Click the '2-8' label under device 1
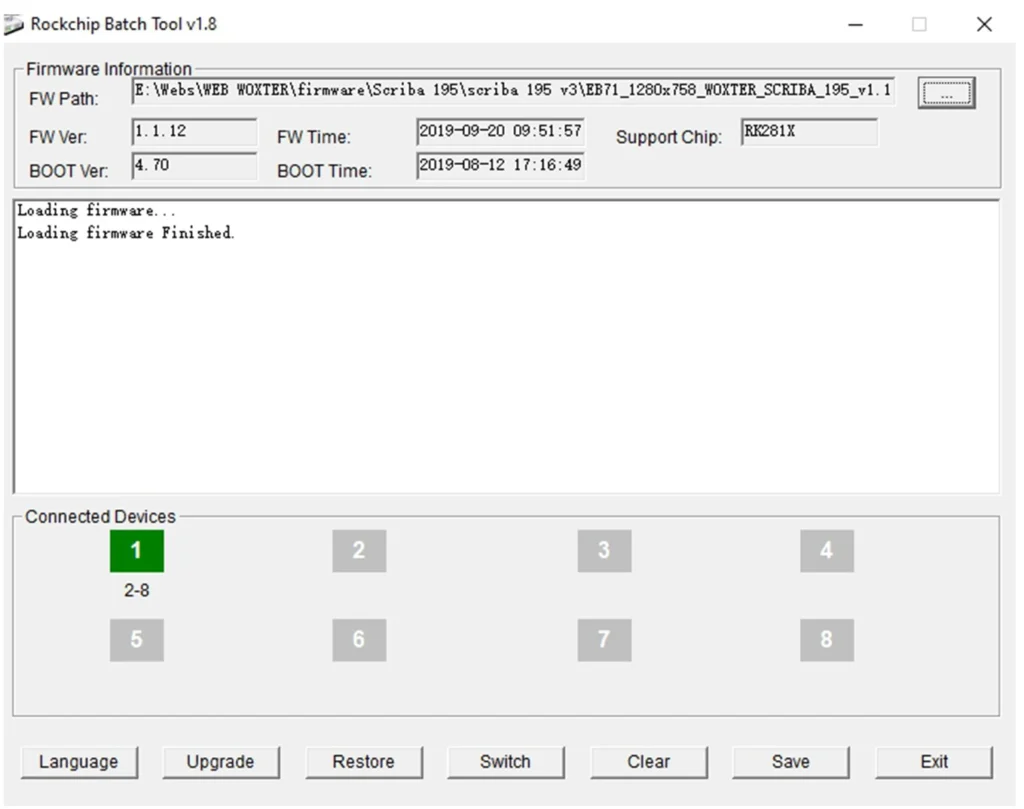Screen dimensions: 1024x809 pos(136,590)
